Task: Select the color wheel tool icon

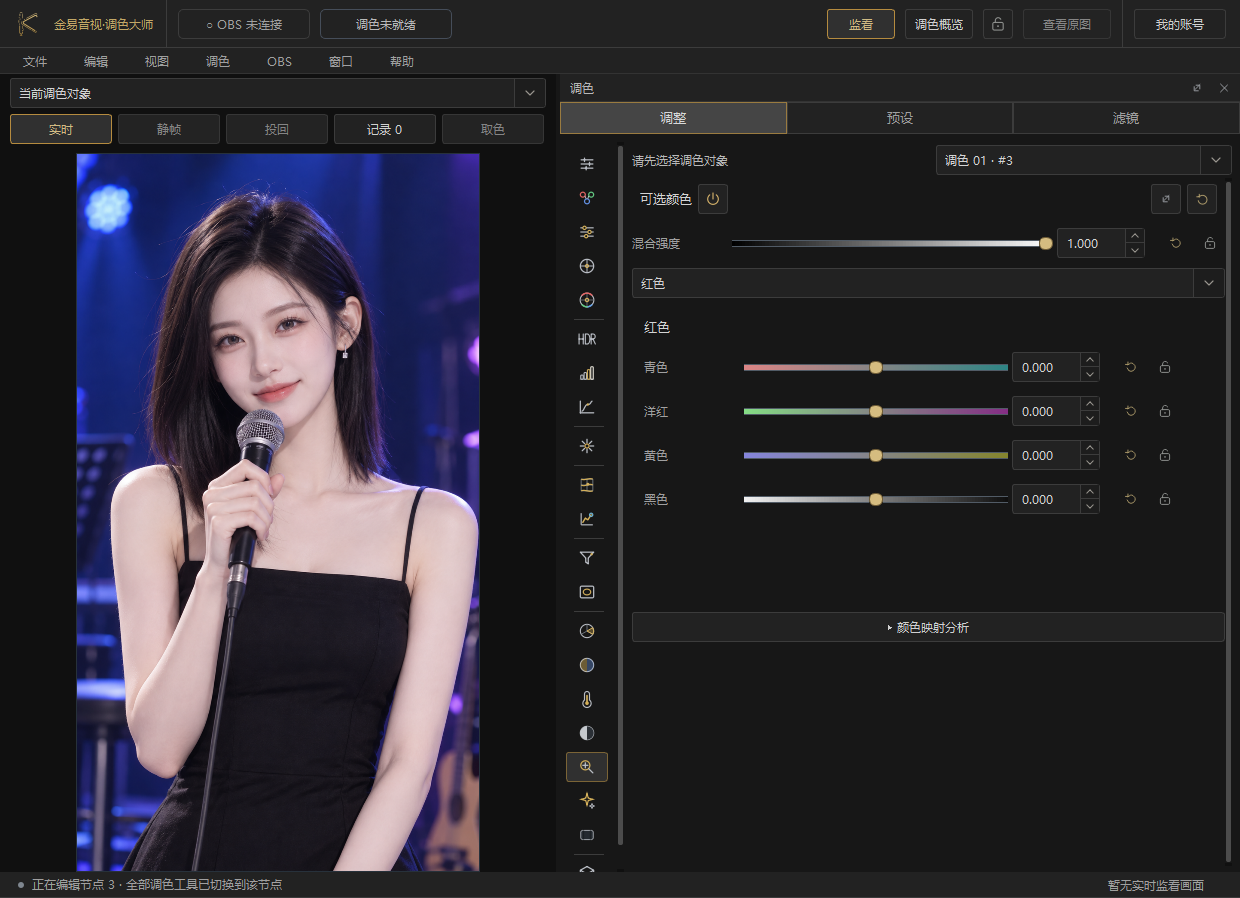Action: [x=587, y=299]
